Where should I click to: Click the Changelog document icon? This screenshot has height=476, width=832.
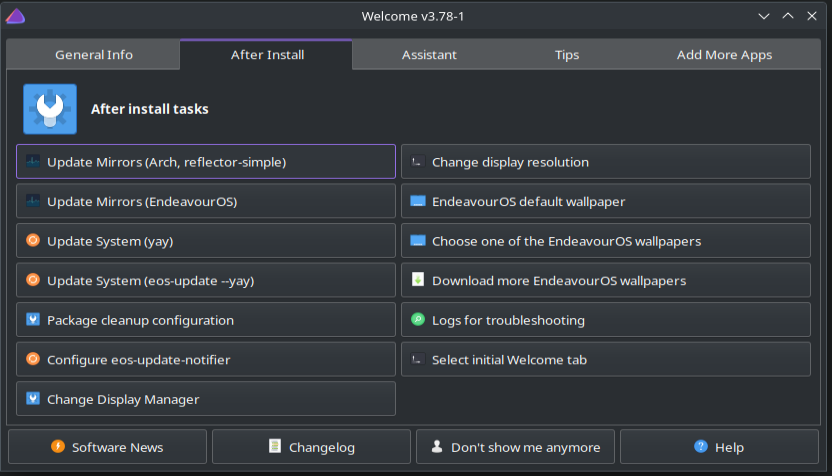(x=274, y=446)
